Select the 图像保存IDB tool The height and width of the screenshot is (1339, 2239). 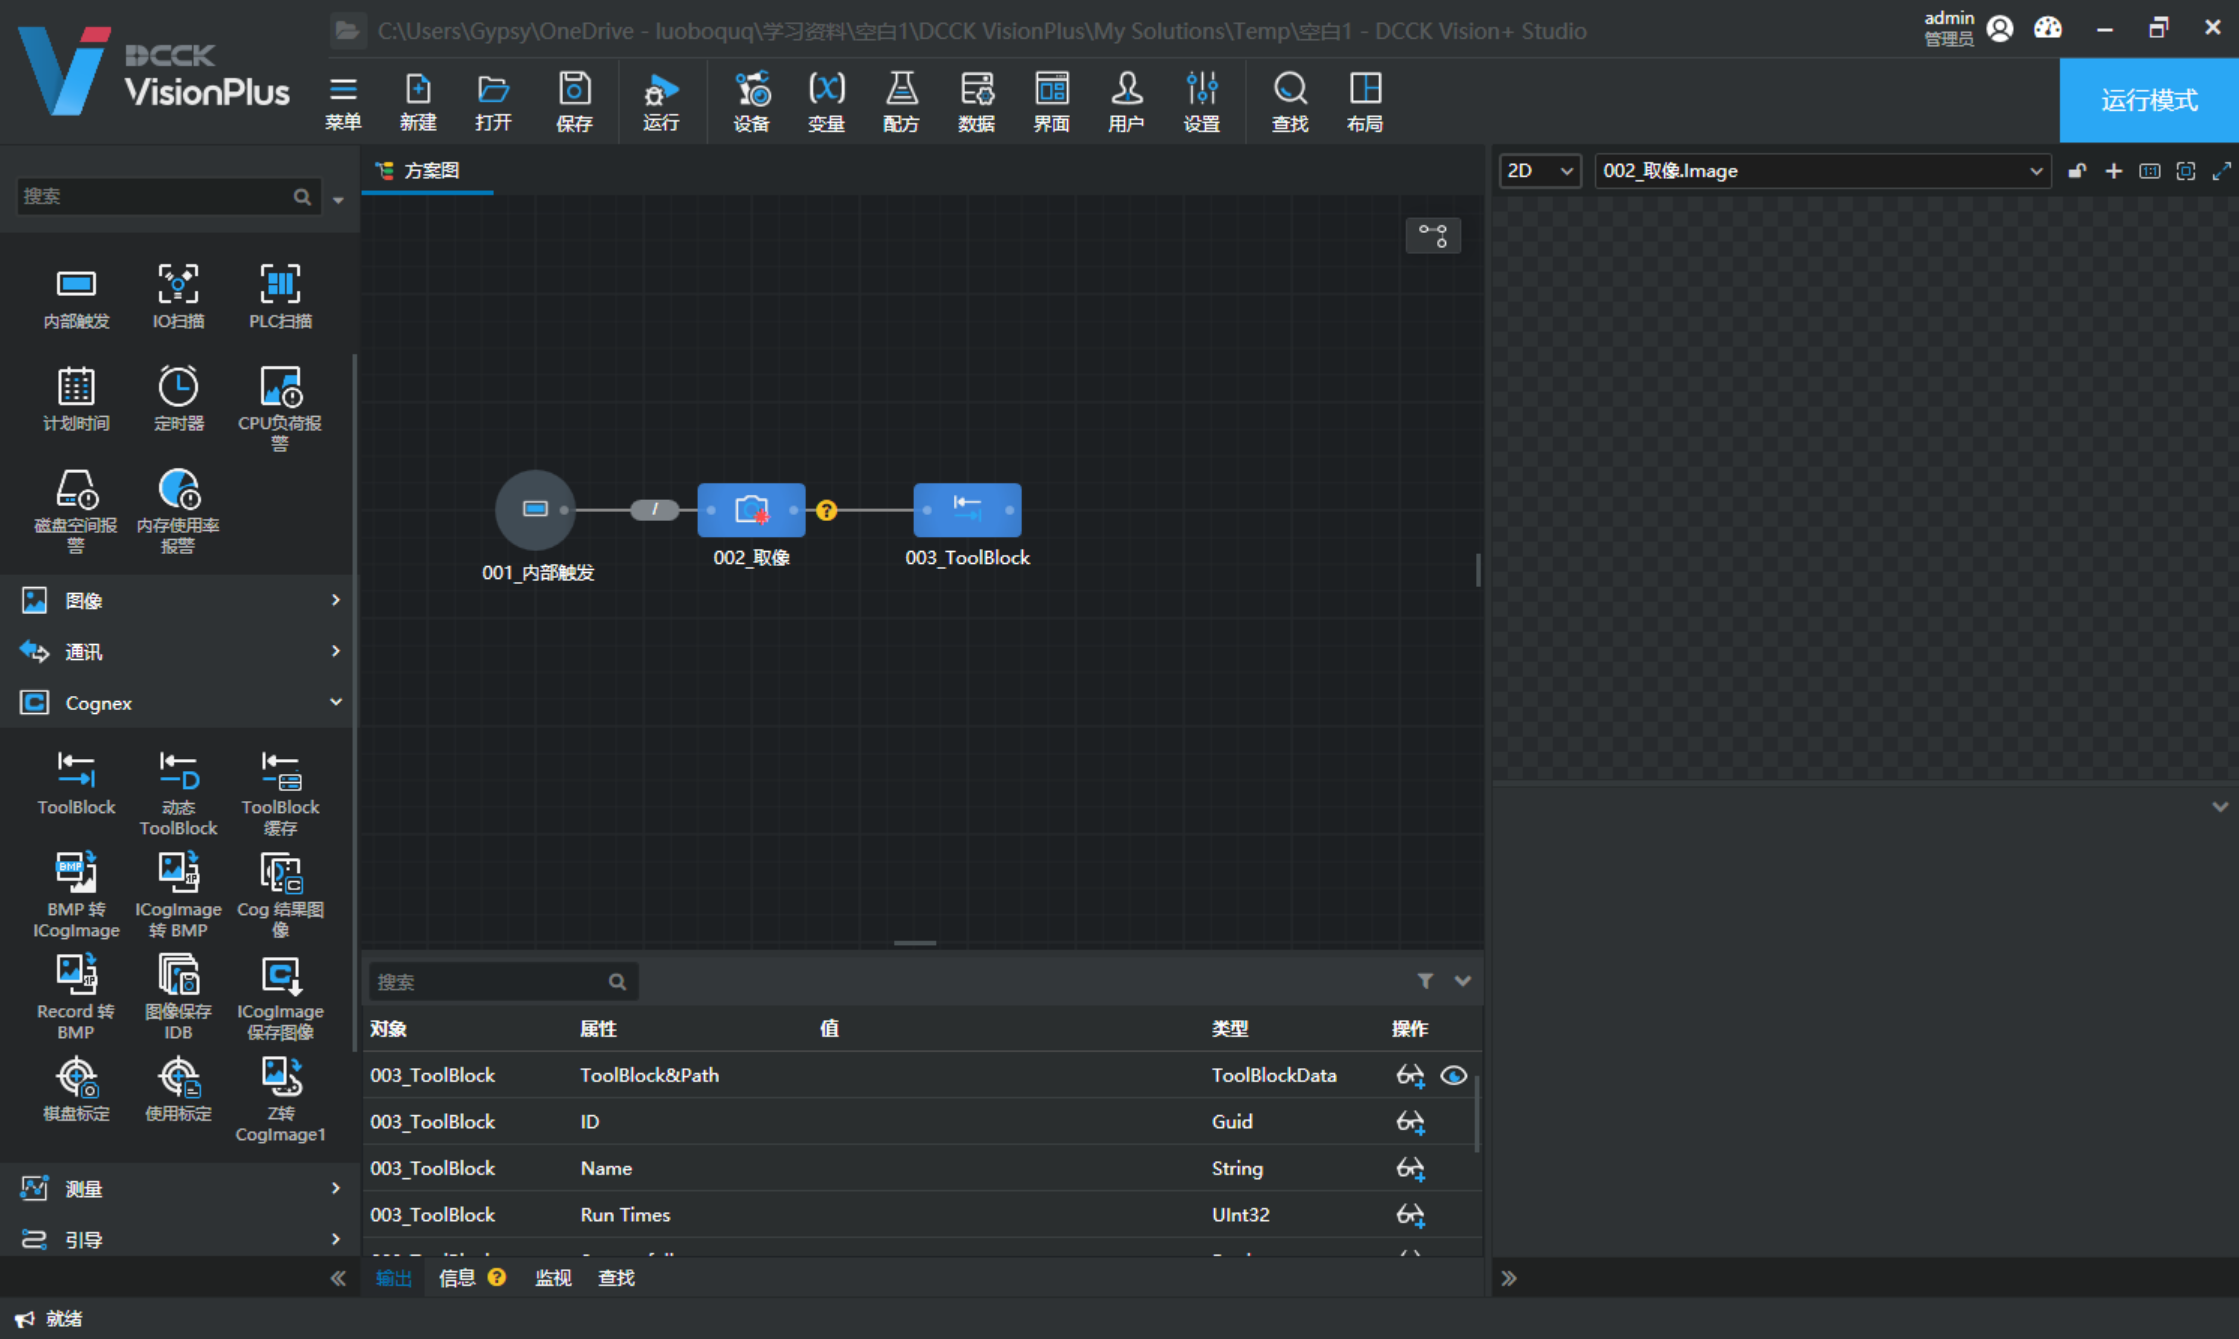(178, 998)
